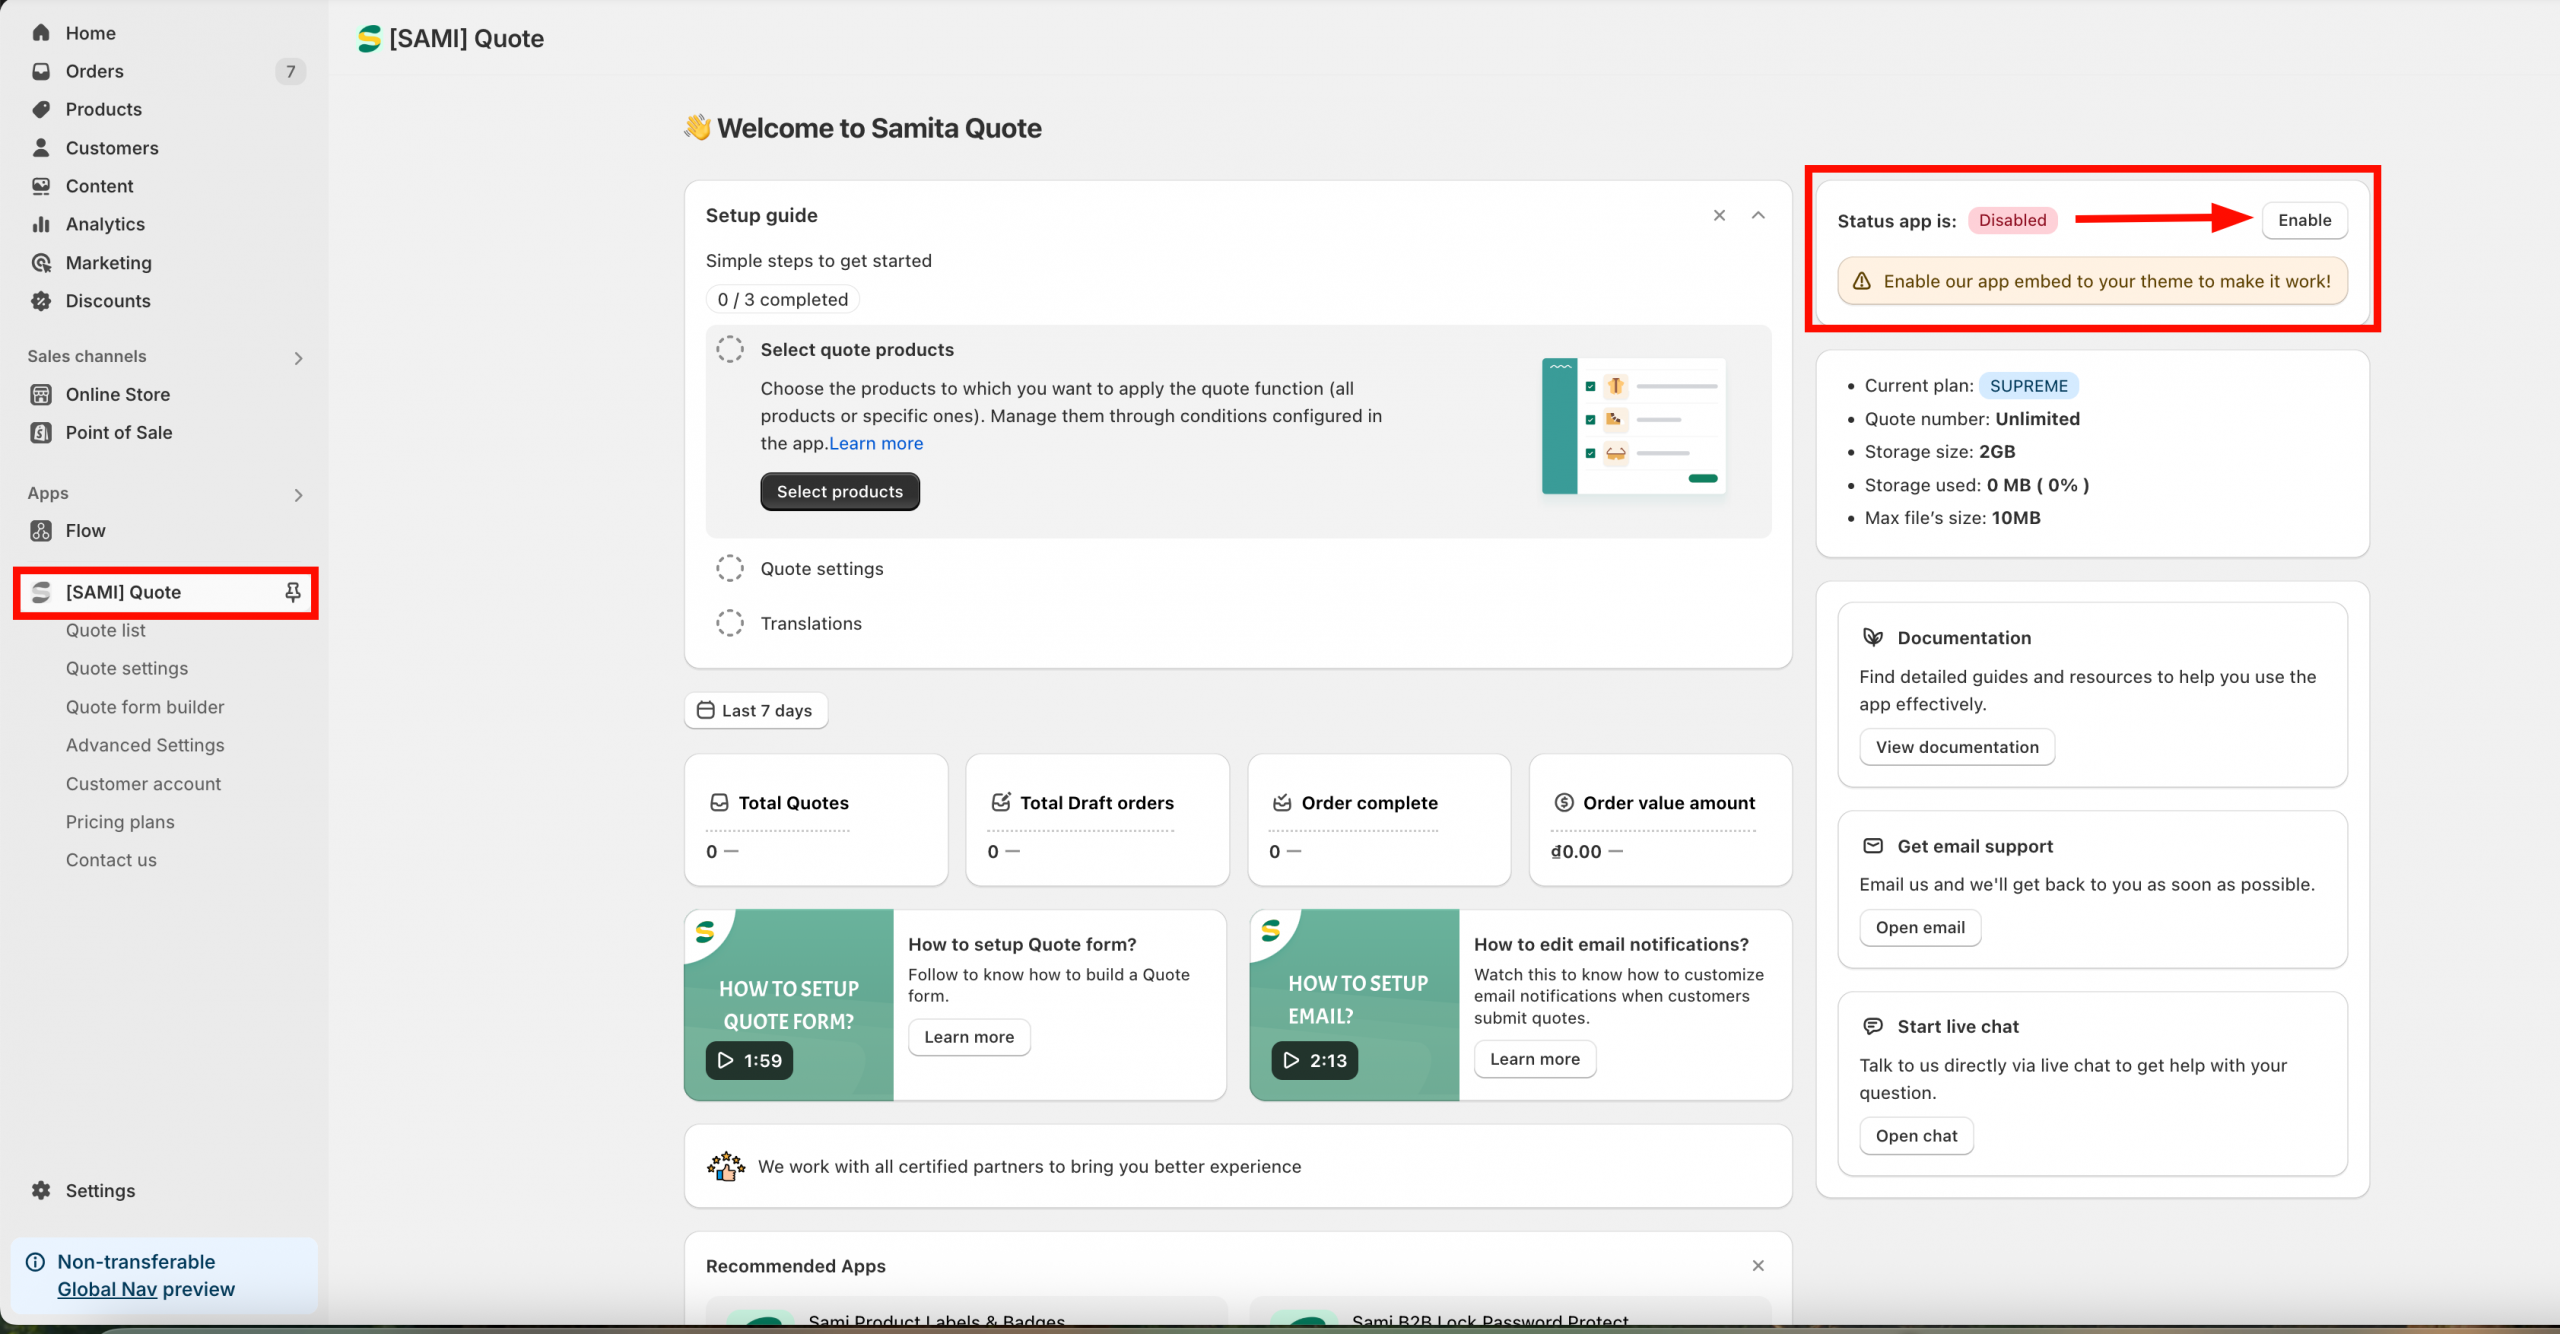The height and width of the screenshot is (1334, 2560).
Task: Open Pricing plans menu item
Action: point(120,821)
